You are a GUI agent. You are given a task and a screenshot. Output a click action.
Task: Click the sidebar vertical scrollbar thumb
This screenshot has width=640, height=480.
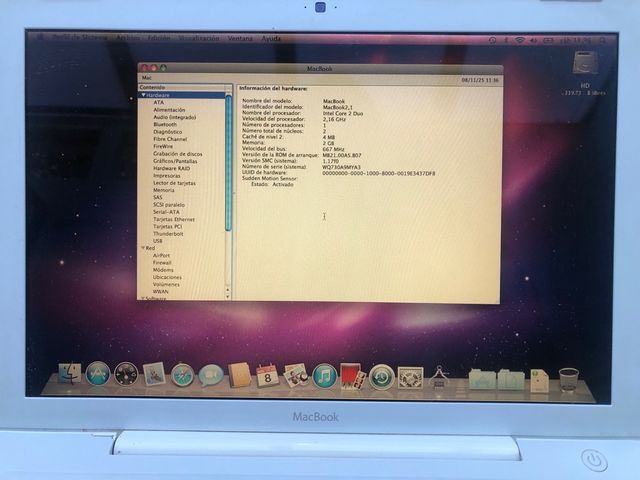tap(228, 162)
